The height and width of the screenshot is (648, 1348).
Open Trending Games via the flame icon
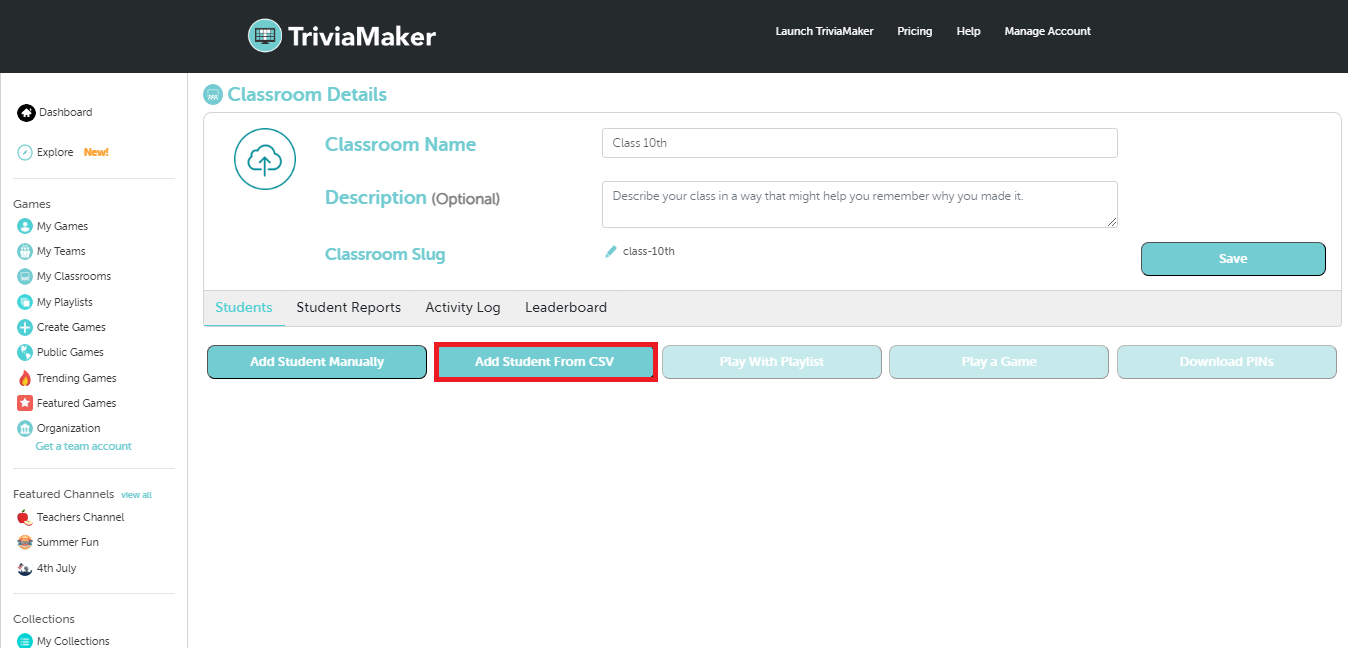click(x=25, y=378)
